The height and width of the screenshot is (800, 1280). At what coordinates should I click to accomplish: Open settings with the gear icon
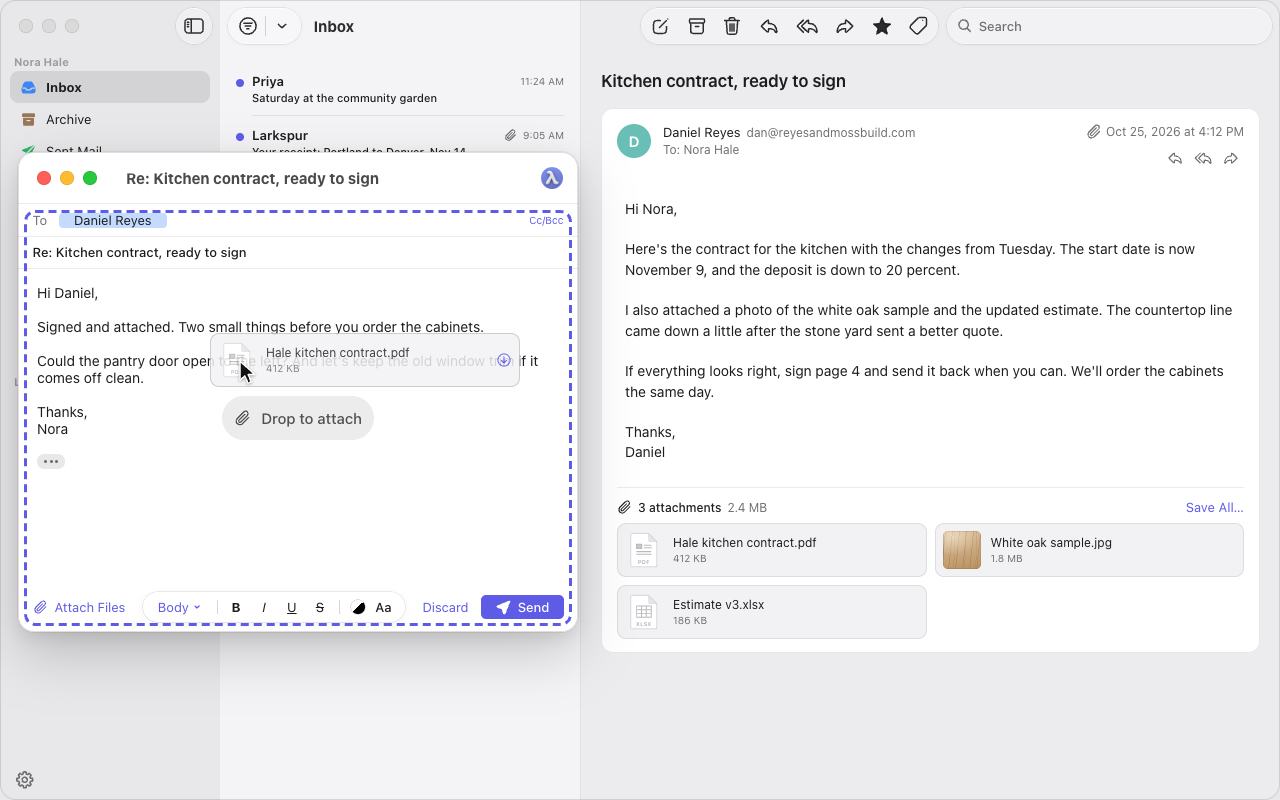pyautogui.click(x=25, y=780)
